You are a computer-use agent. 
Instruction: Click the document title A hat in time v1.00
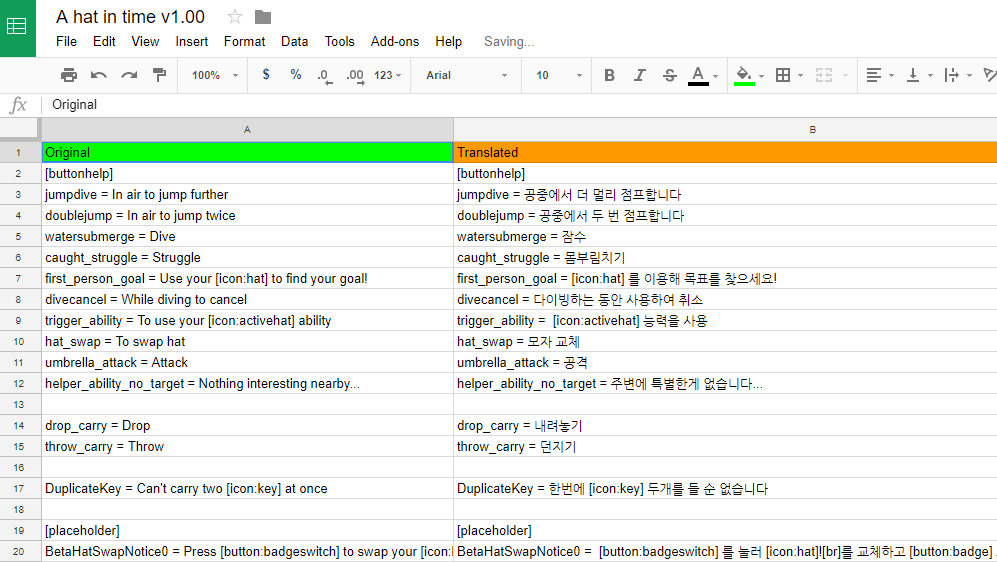click(130, 17)
